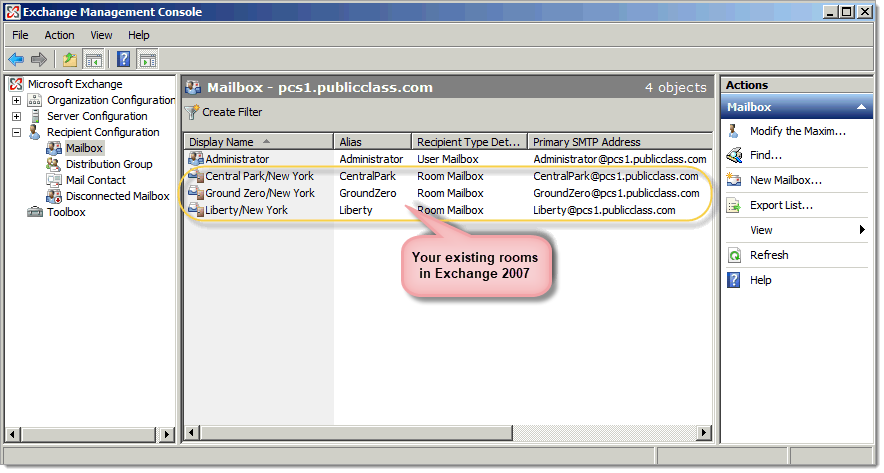Click the Create Filter funnel icon
884x473 pixels.
[192, 112]
